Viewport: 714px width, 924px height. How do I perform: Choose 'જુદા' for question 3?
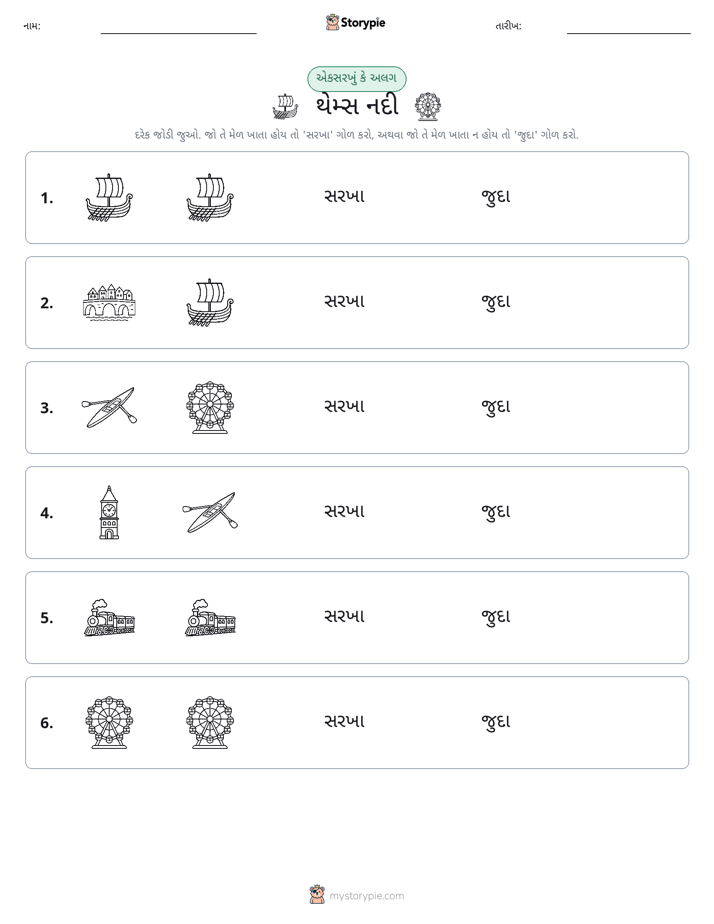point(495,407)
